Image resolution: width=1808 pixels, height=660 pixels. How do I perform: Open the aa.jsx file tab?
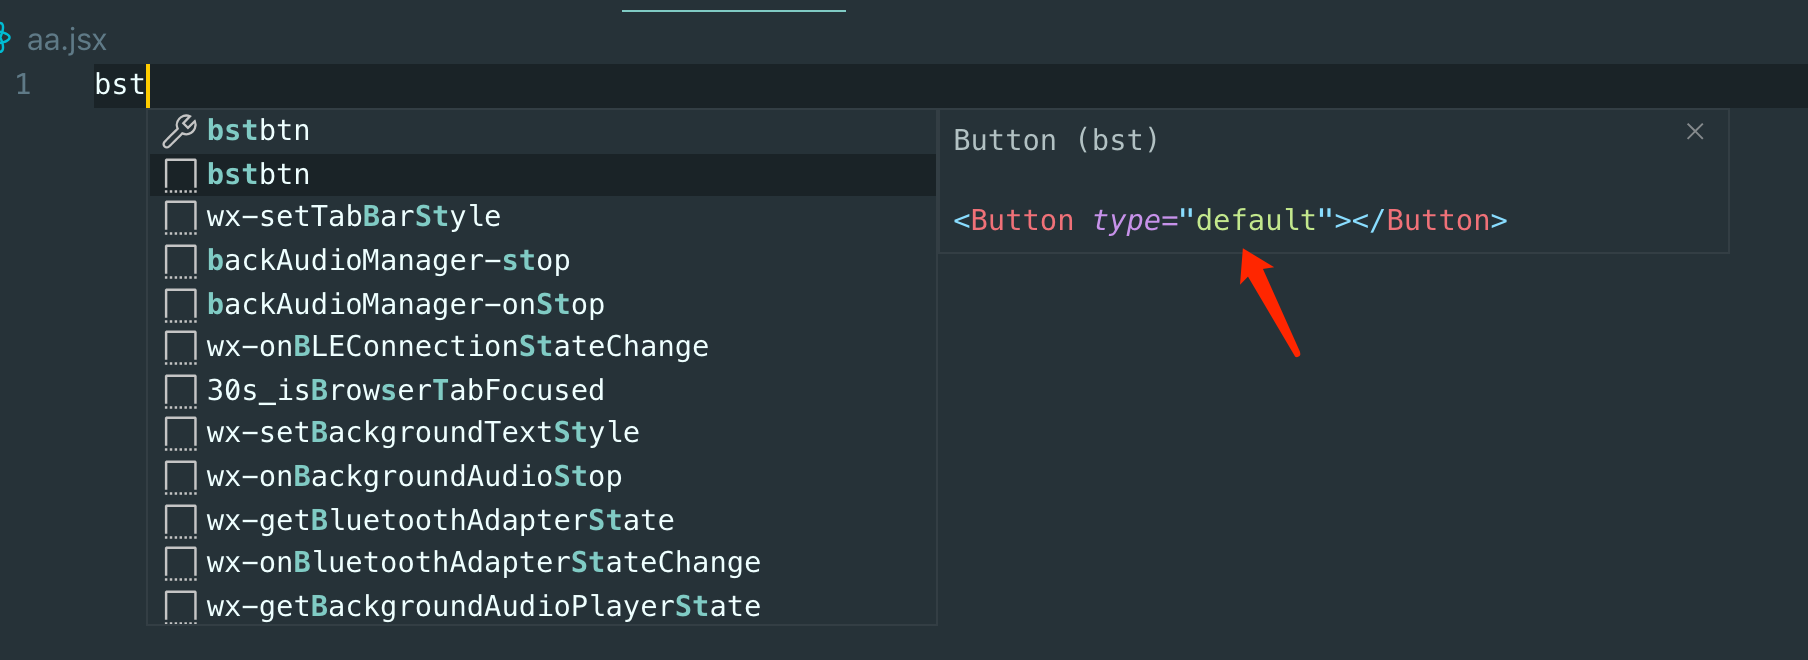(x=66, y=40)
